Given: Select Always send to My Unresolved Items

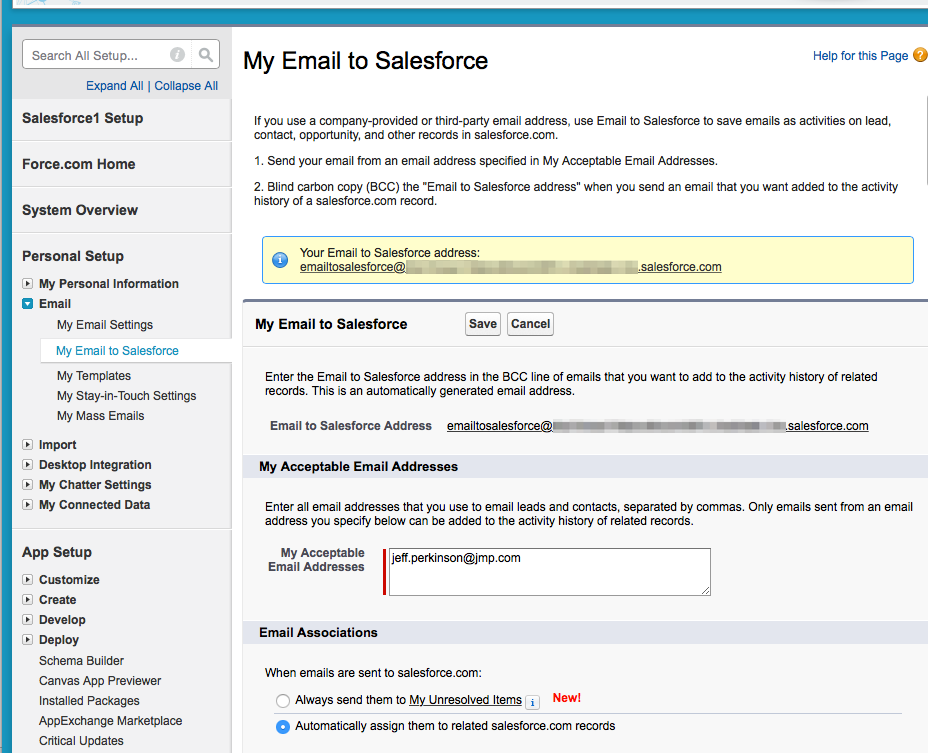Looking at the screenshot, I should tap(283, 701).
